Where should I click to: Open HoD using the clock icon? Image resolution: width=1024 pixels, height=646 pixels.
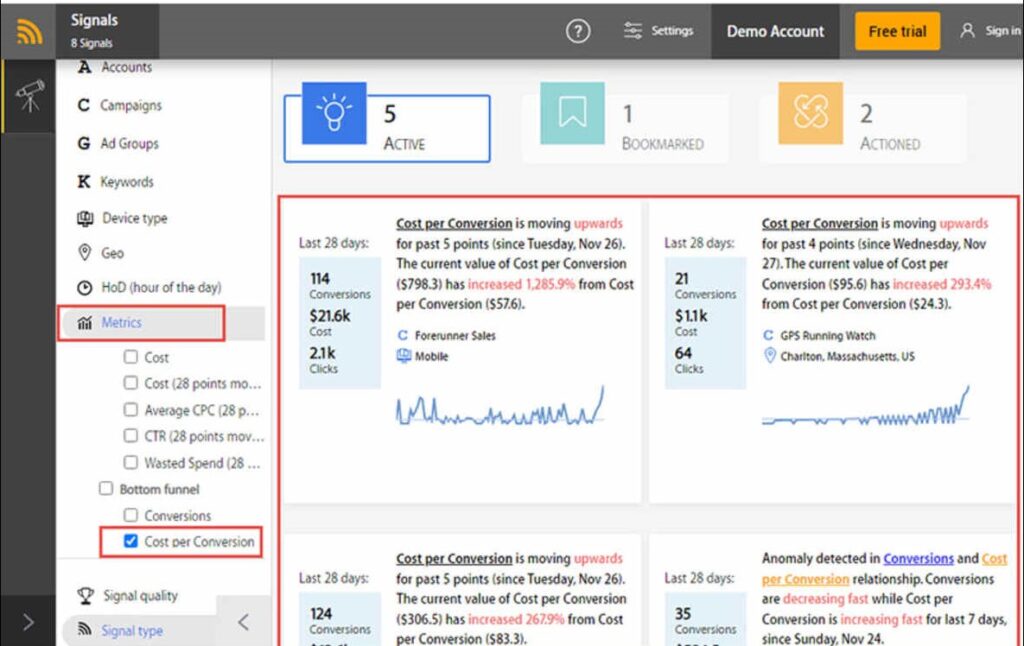coord(83,289)
